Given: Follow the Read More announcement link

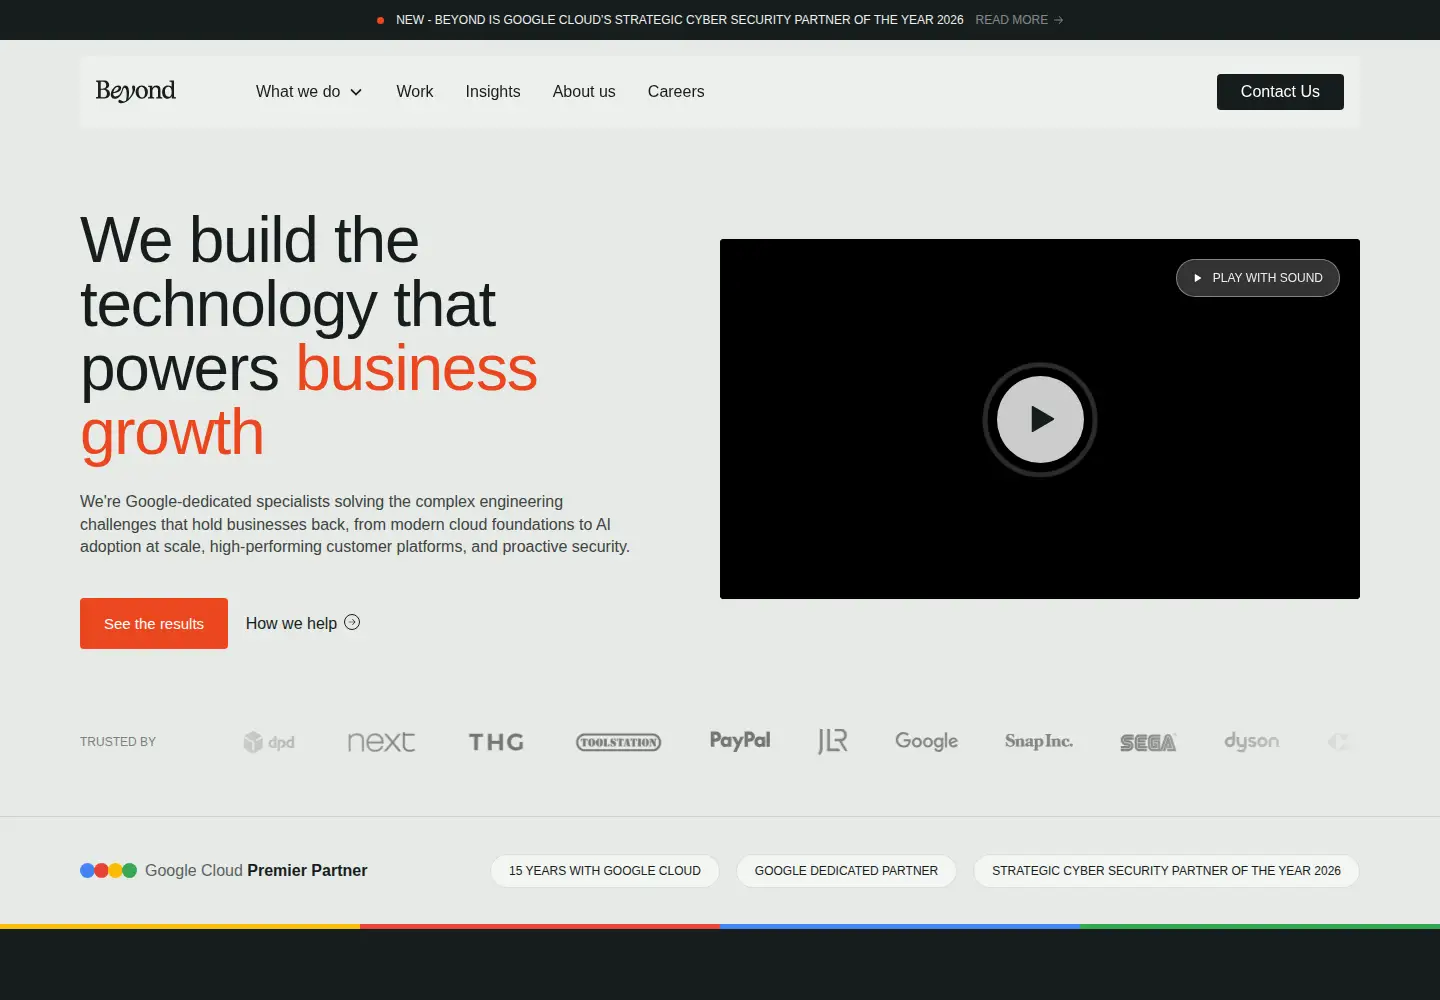Looking at the screenshot, I should click(x=1019, y=20).
